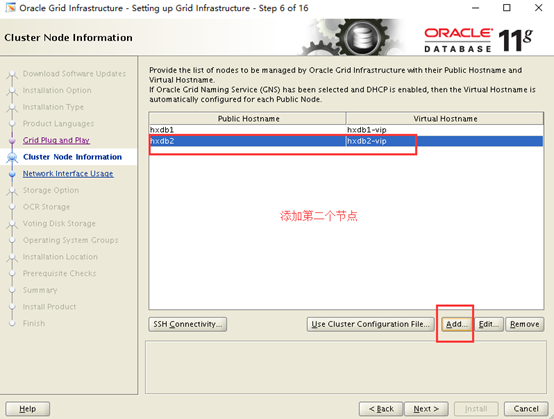Open the Help button

click(x=28, y=409)
